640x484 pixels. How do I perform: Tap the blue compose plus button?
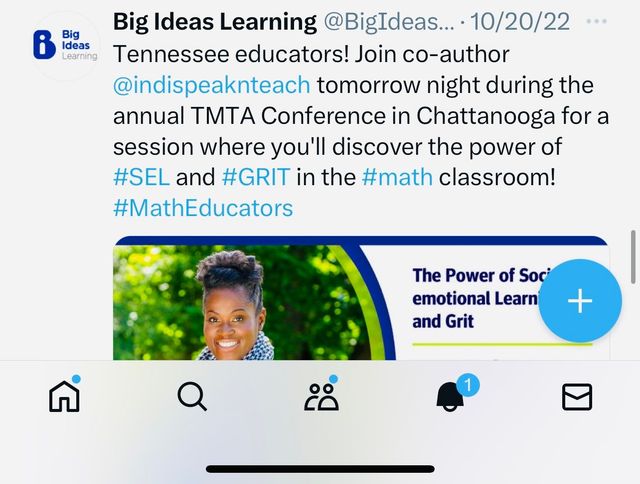coord(580,301)
